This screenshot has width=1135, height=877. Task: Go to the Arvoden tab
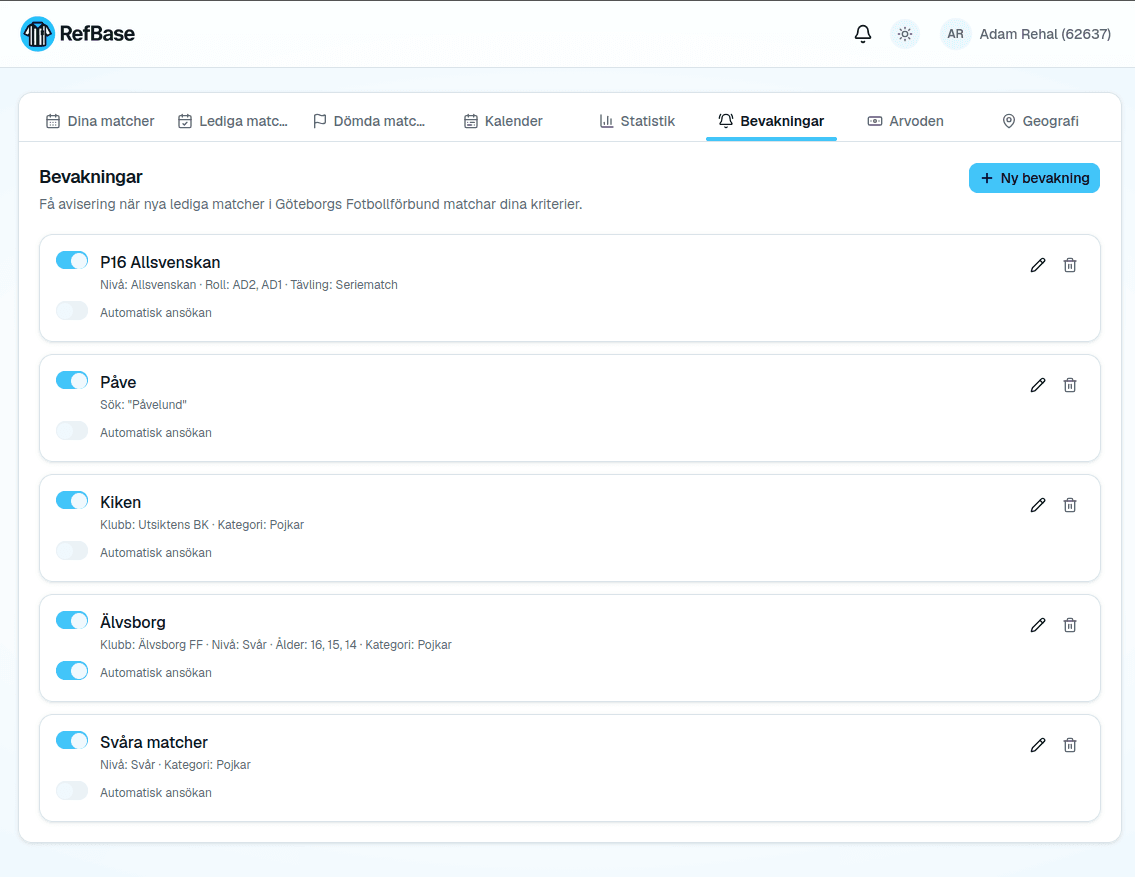pyautogui.click(x=906, y=121)
